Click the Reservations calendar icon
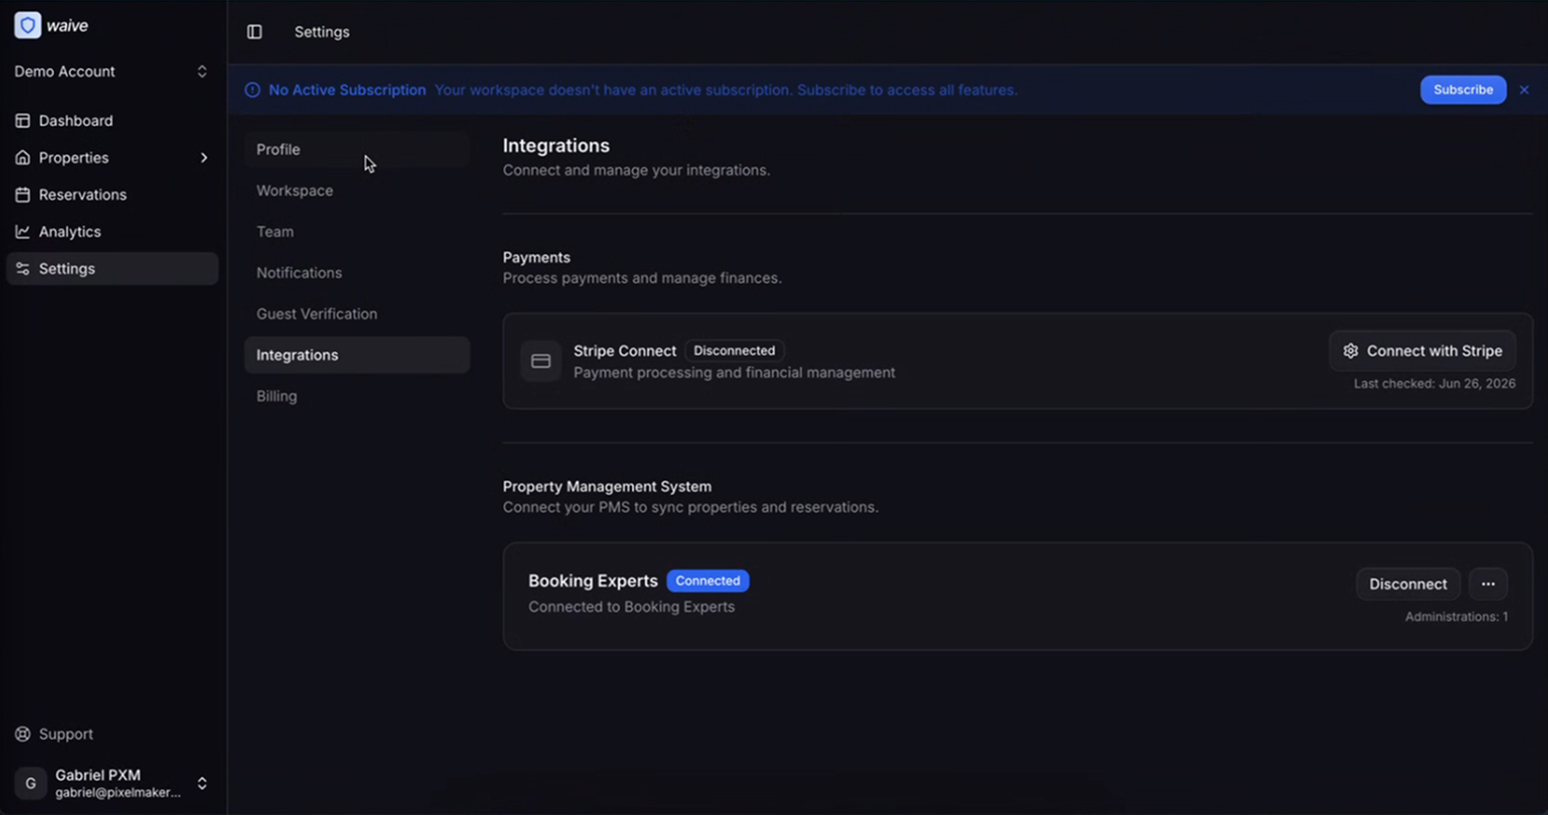The height and width of the screenshot is (815, 1548). pyautogui.click(x=22, y=195)
